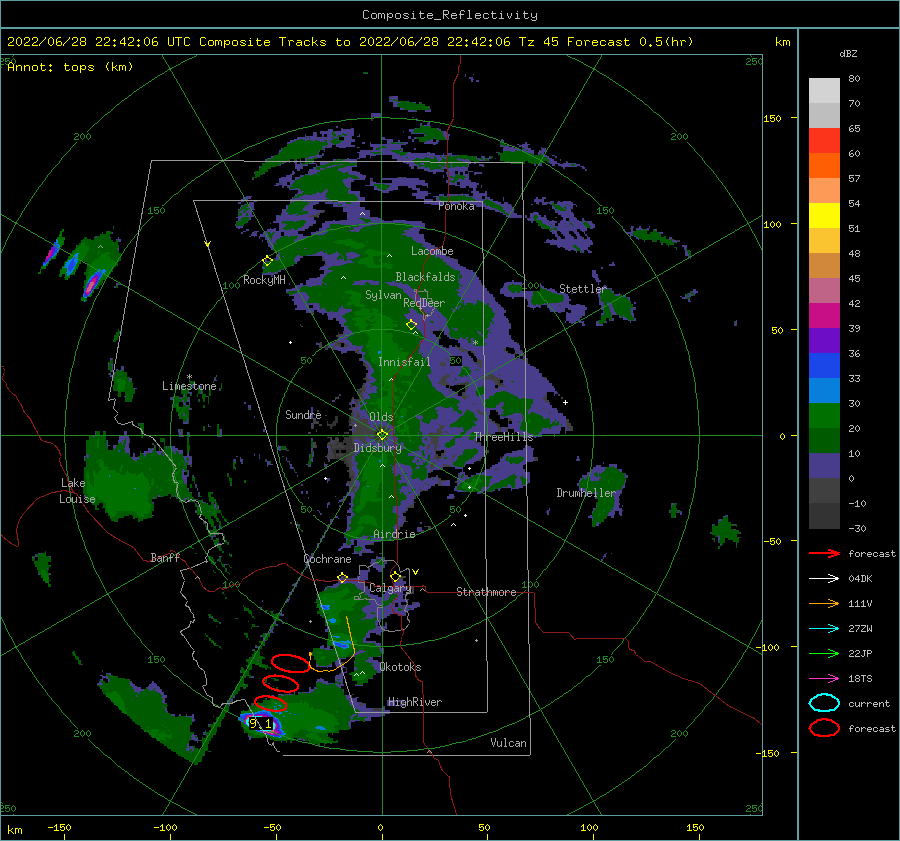Screen dimensions: 900x841
Task: Select the magenta 42 dBZ color swatch
Action: point(824,315)
